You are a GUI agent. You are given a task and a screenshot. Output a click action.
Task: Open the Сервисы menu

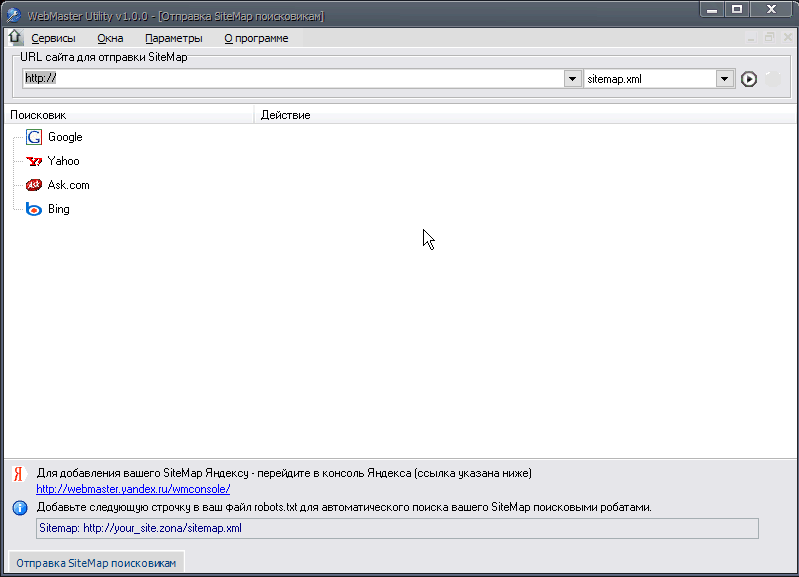(x=53, y=38)
